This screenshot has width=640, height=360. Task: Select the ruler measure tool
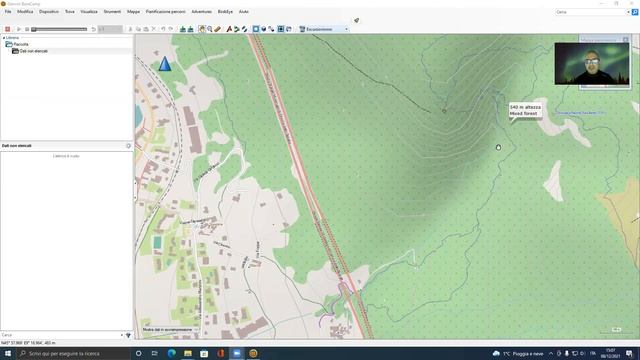[x=218, y=29]
